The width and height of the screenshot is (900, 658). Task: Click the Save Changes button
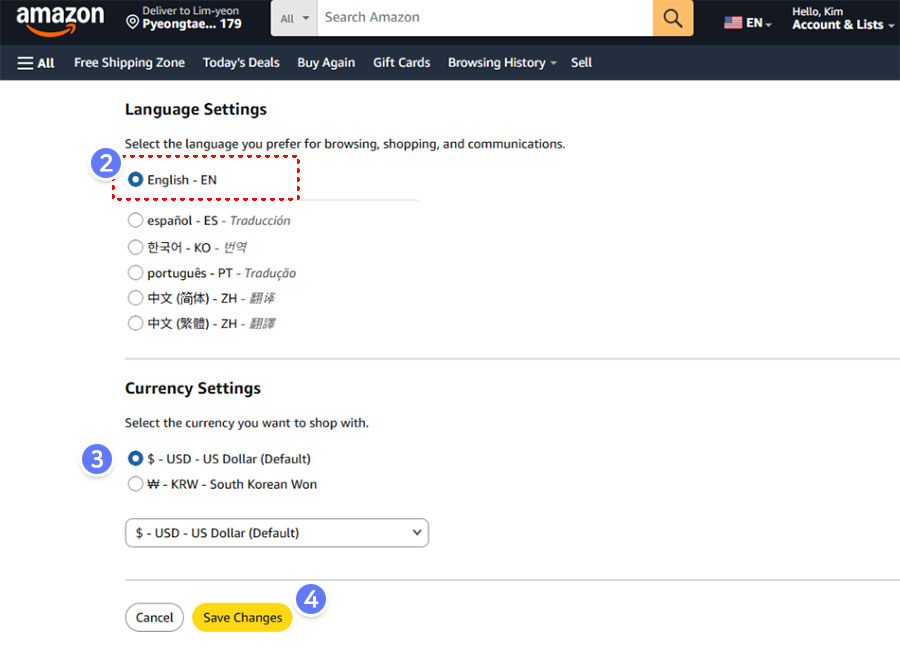tap(243, 618)
